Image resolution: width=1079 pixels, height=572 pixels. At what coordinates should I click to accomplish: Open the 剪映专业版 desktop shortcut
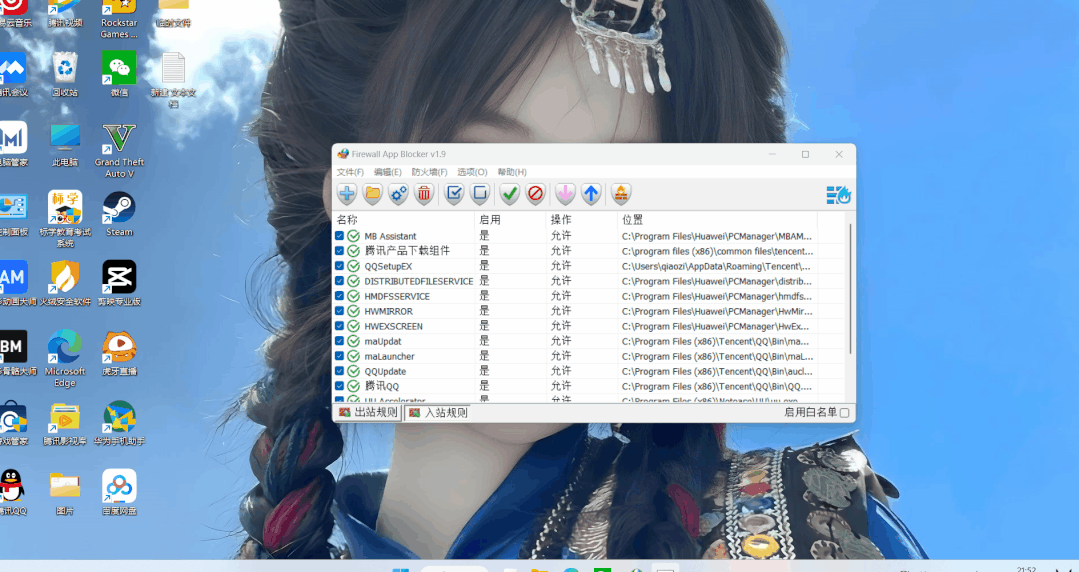[119, 283]
